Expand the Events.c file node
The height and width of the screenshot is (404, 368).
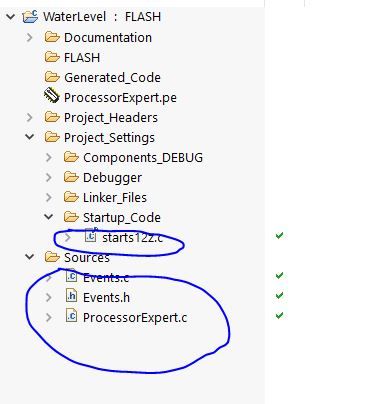tap(49, 277)
